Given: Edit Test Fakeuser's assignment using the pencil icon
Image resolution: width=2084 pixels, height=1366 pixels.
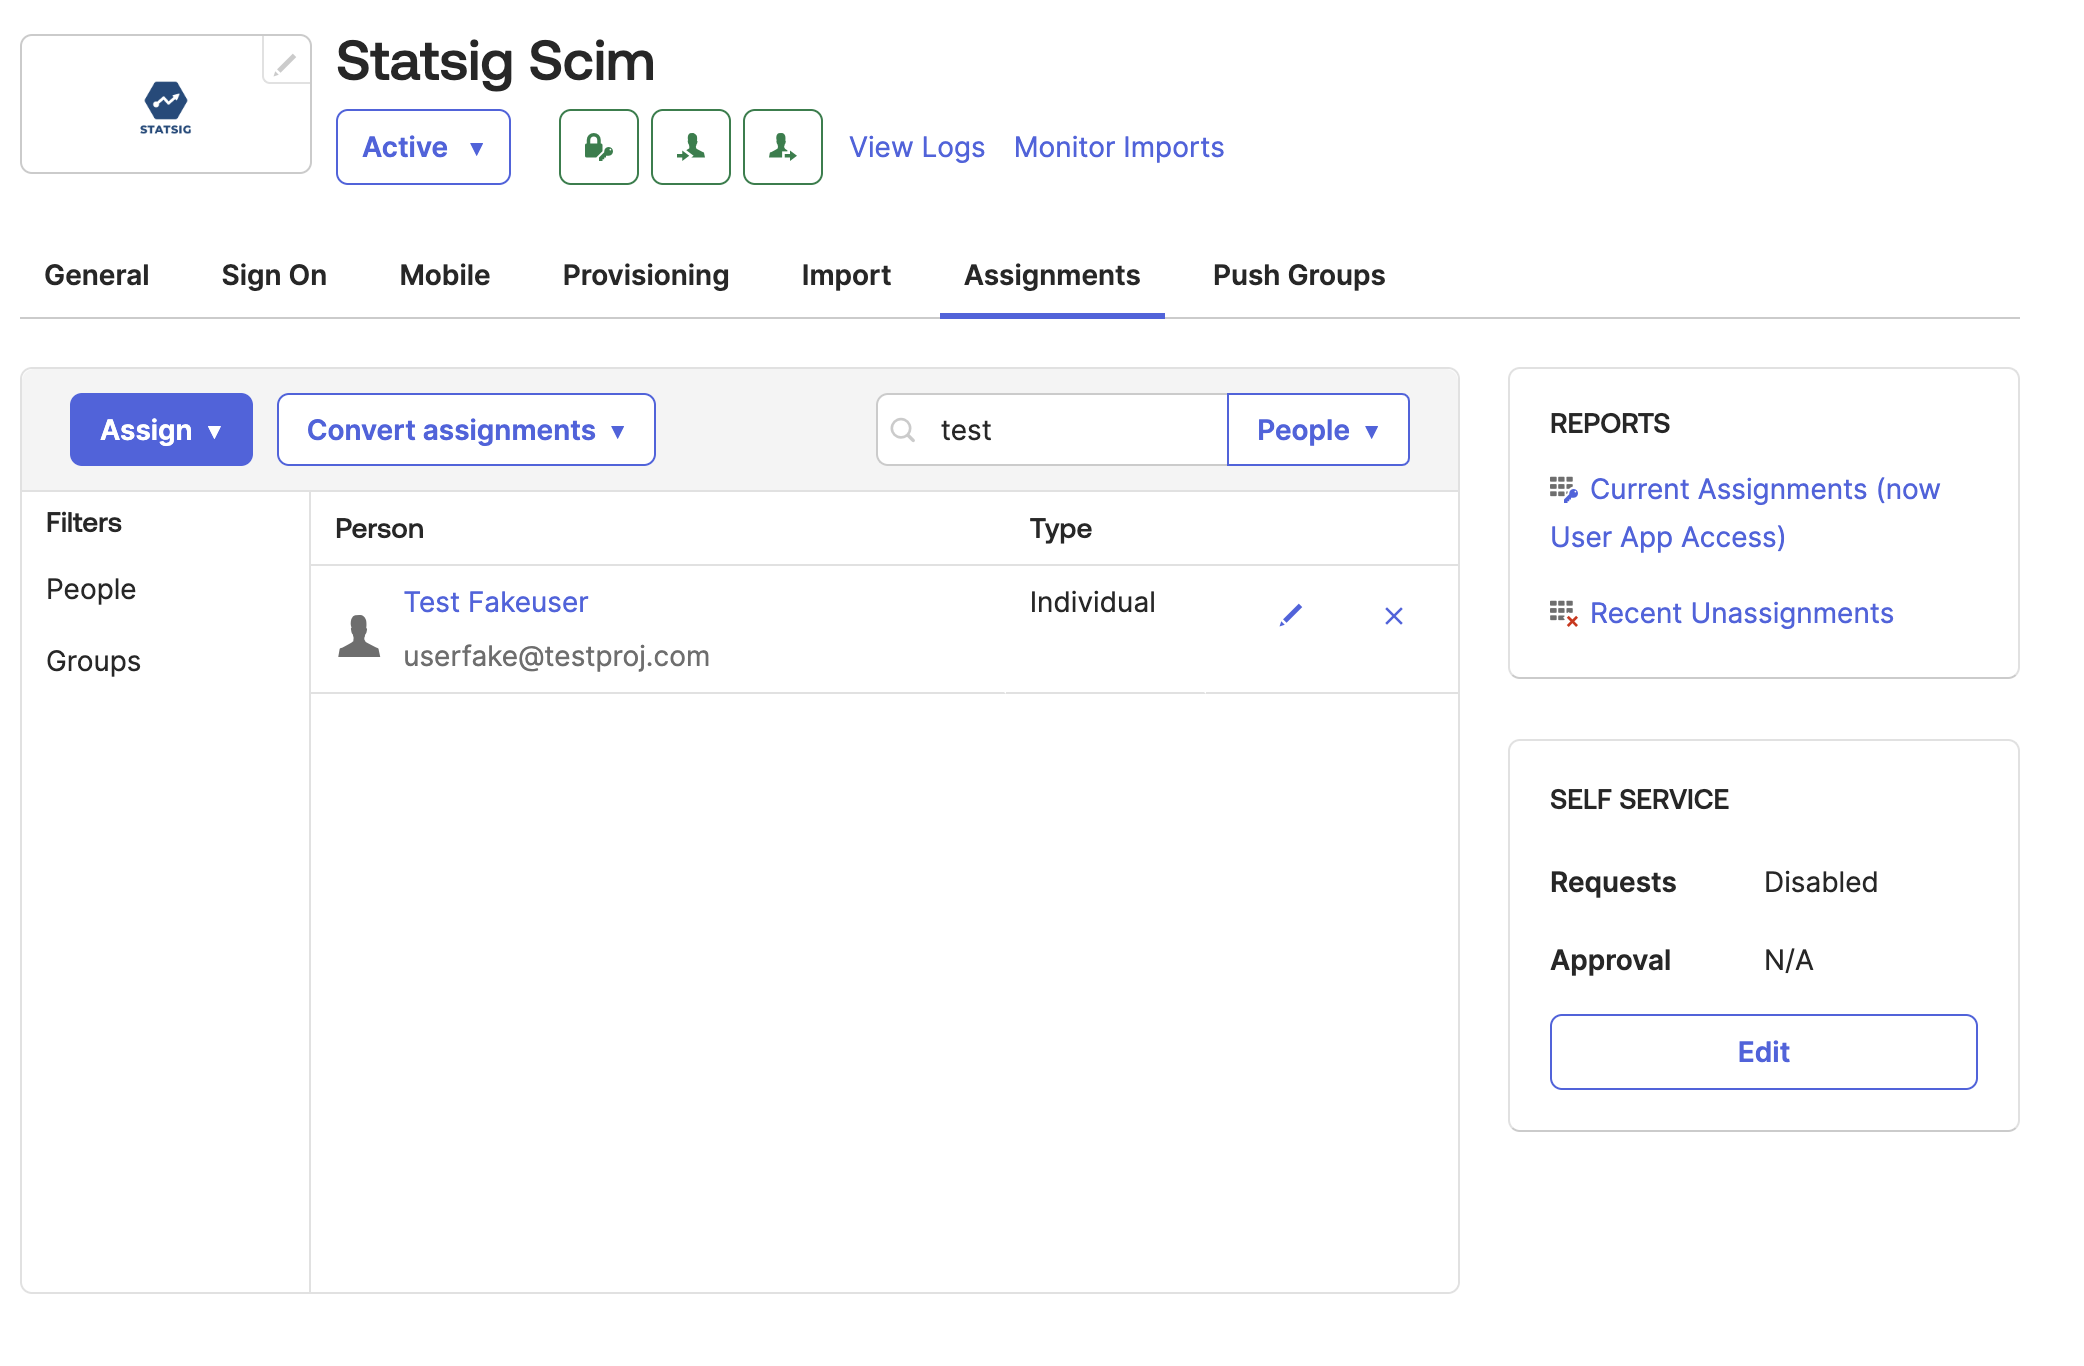Looking at the screenshot, I should click(1291, 616).
